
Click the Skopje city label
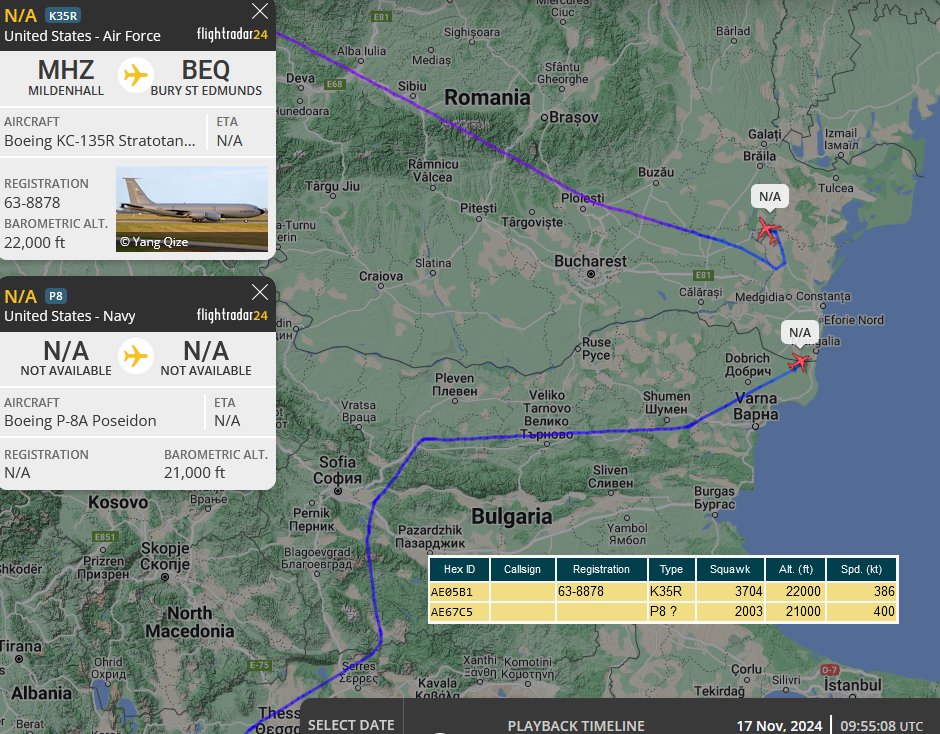tap(165, 556)
